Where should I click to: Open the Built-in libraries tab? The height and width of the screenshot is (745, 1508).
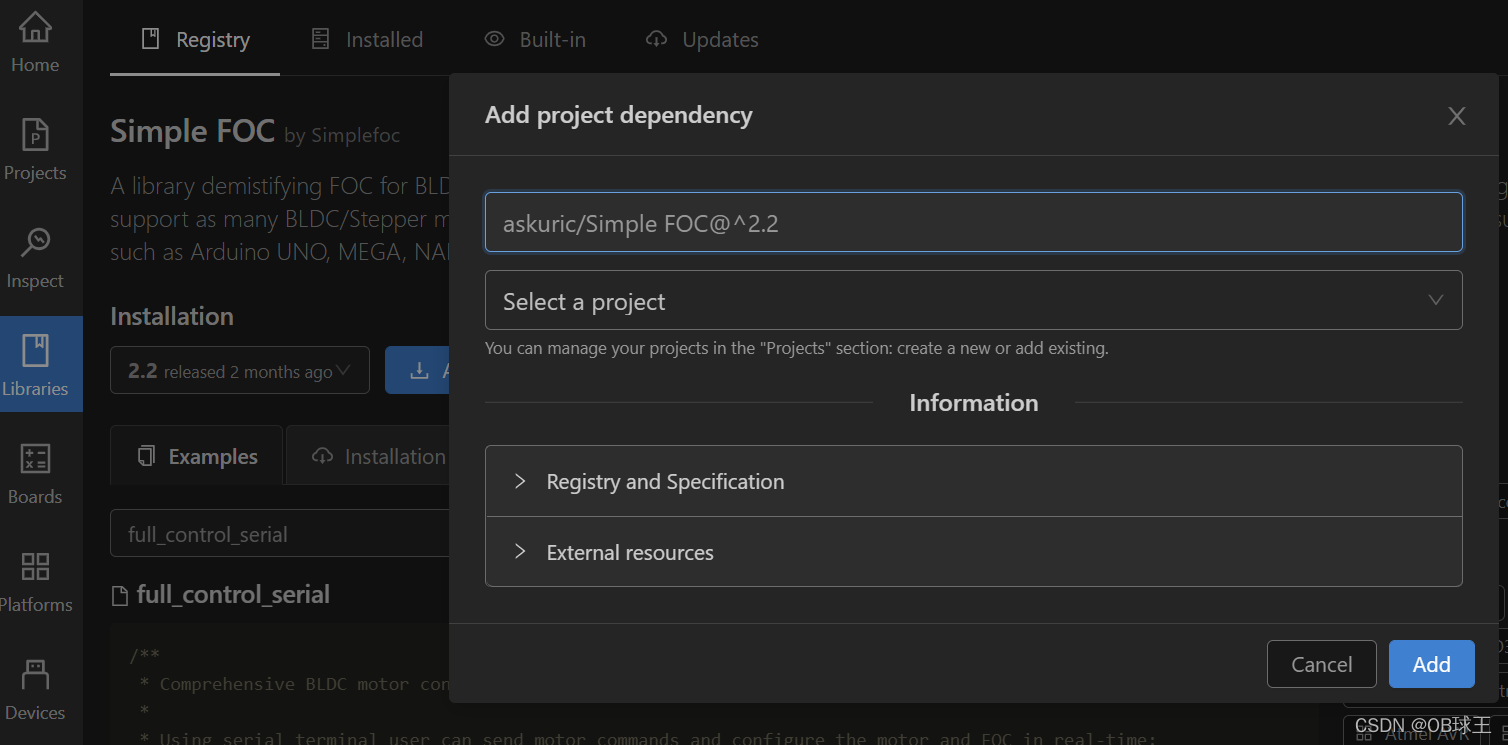pos(534,39)
